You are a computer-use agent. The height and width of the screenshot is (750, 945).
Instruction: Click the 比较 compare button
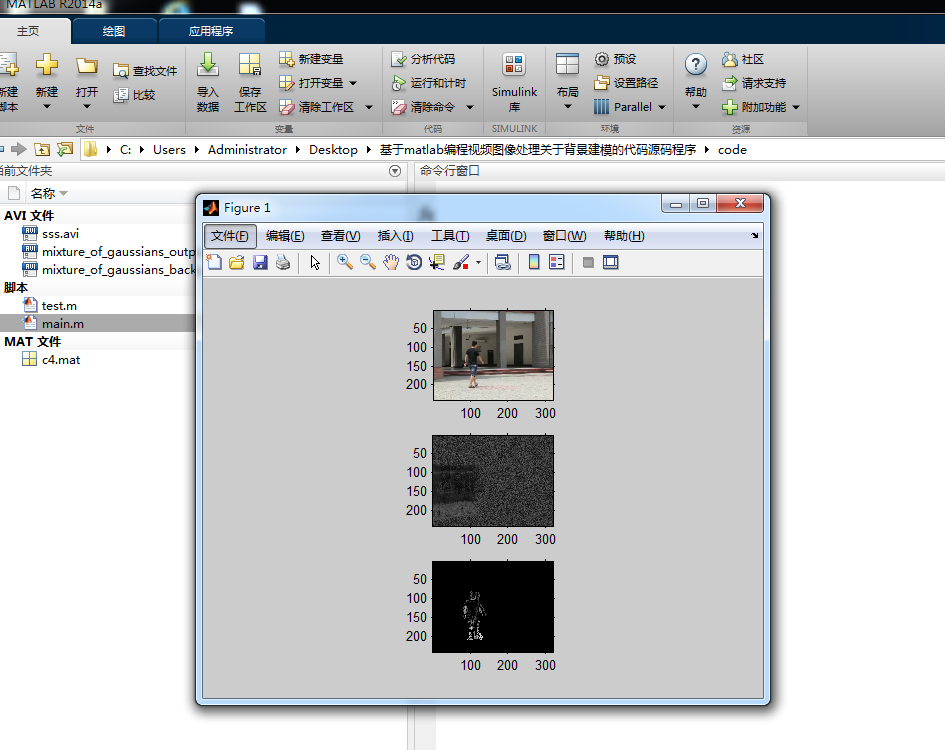tap(134, 95)
